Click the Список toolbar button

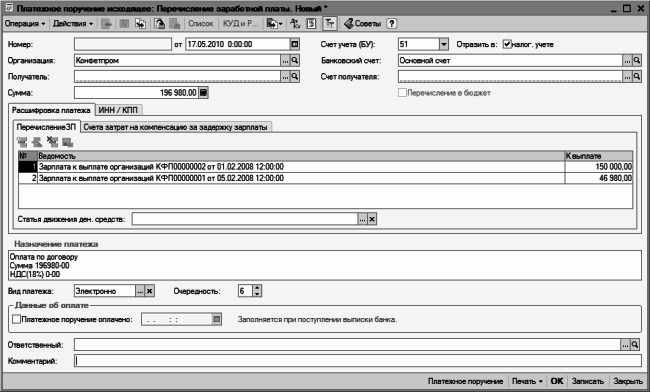pyautogui.click(x=201, y=24)
